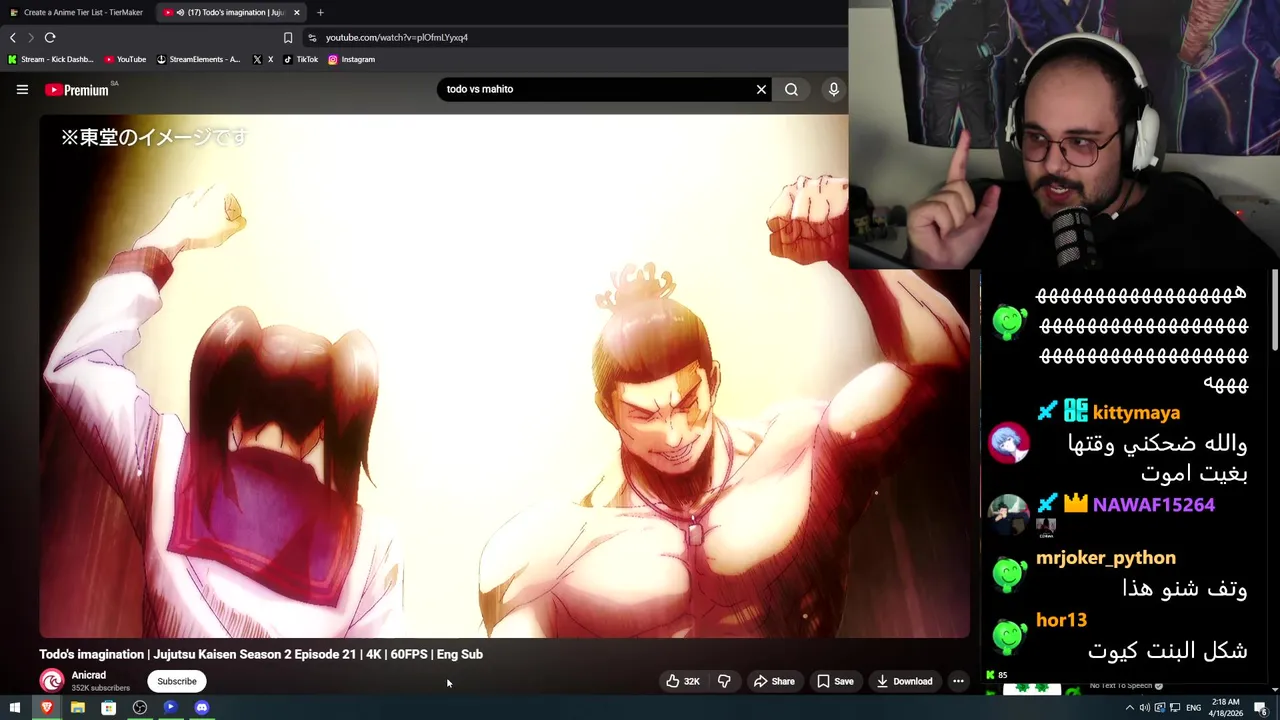Open the X bookmark

[x=263, y=59]
